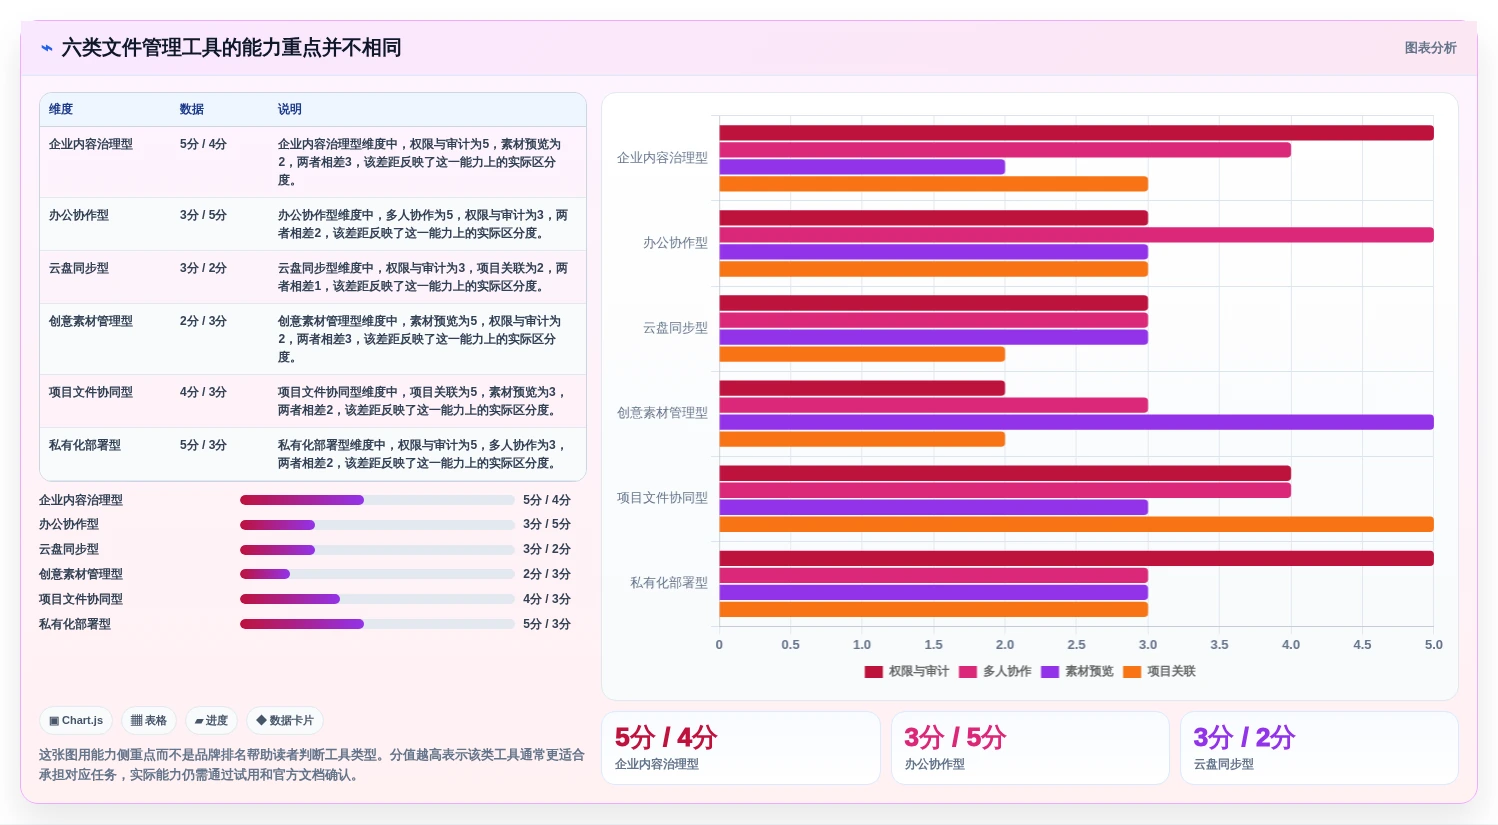
Task: Click 2分 / 3分 cell in table
Action: tap(203, 321)
